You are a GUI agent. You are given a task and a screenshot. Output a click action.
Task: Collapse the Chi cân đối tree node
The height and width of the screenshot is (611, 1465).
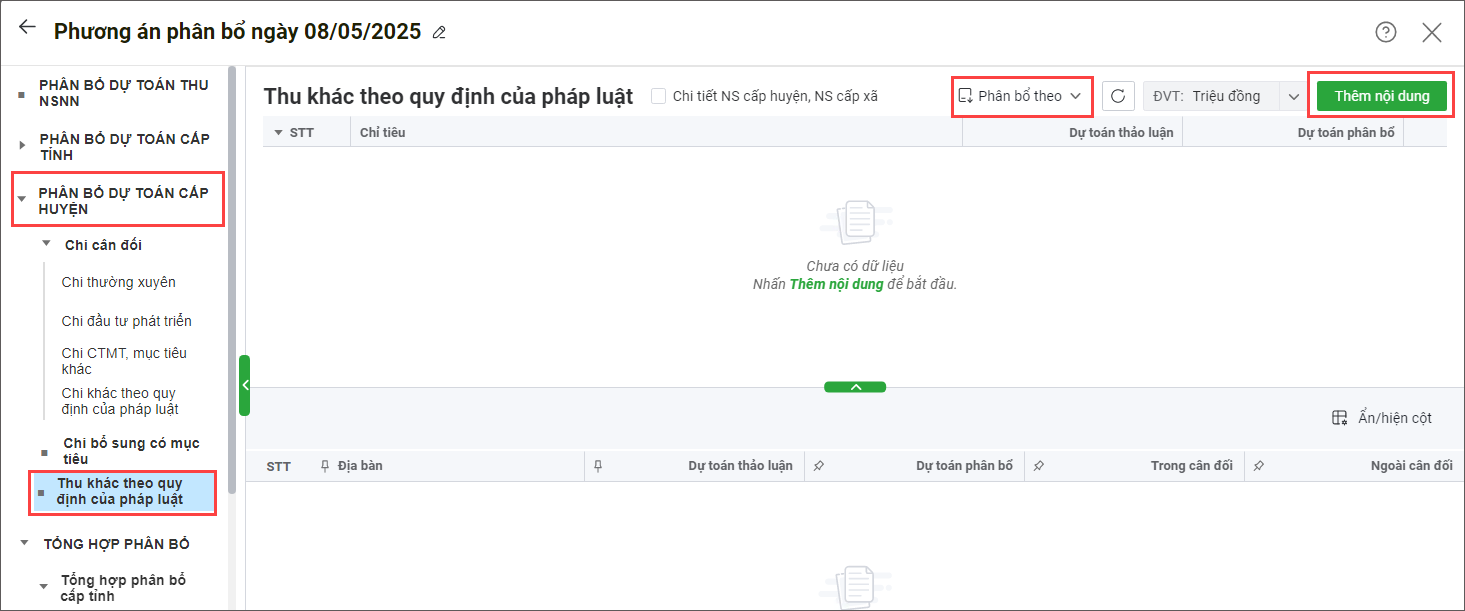pyautogui.click(x=46, y=245)
